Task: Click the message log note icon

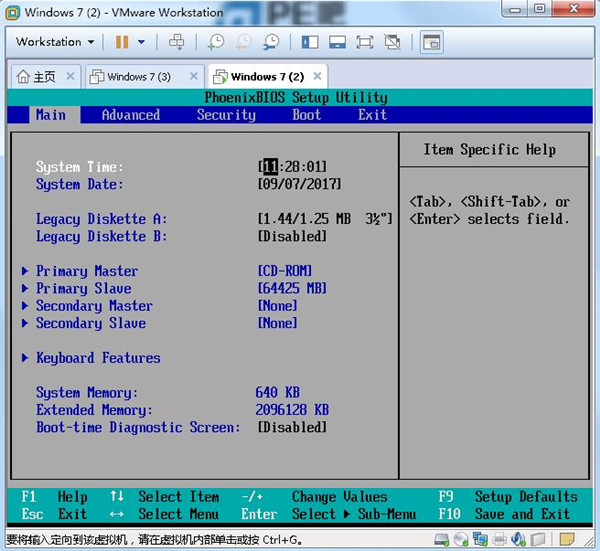Action: point(567,540)
